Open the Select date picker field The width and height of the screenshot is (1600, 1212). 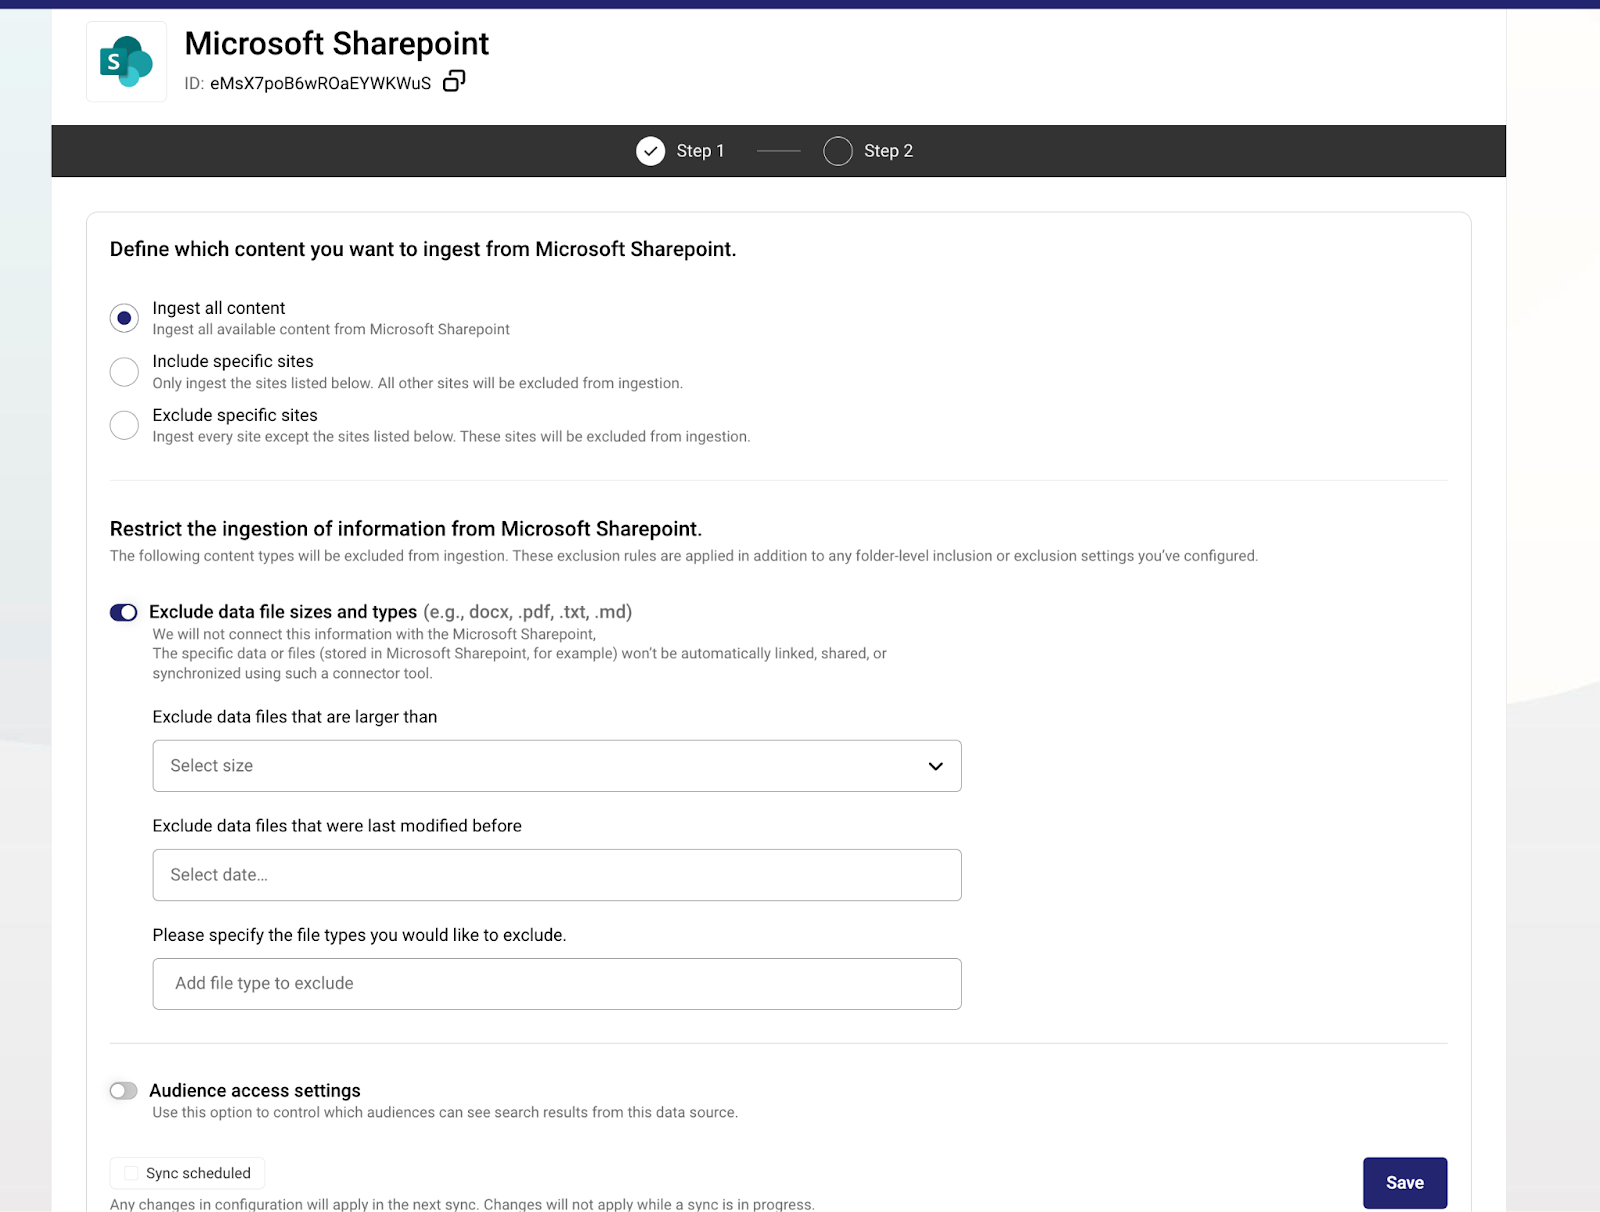coord(556,875)
